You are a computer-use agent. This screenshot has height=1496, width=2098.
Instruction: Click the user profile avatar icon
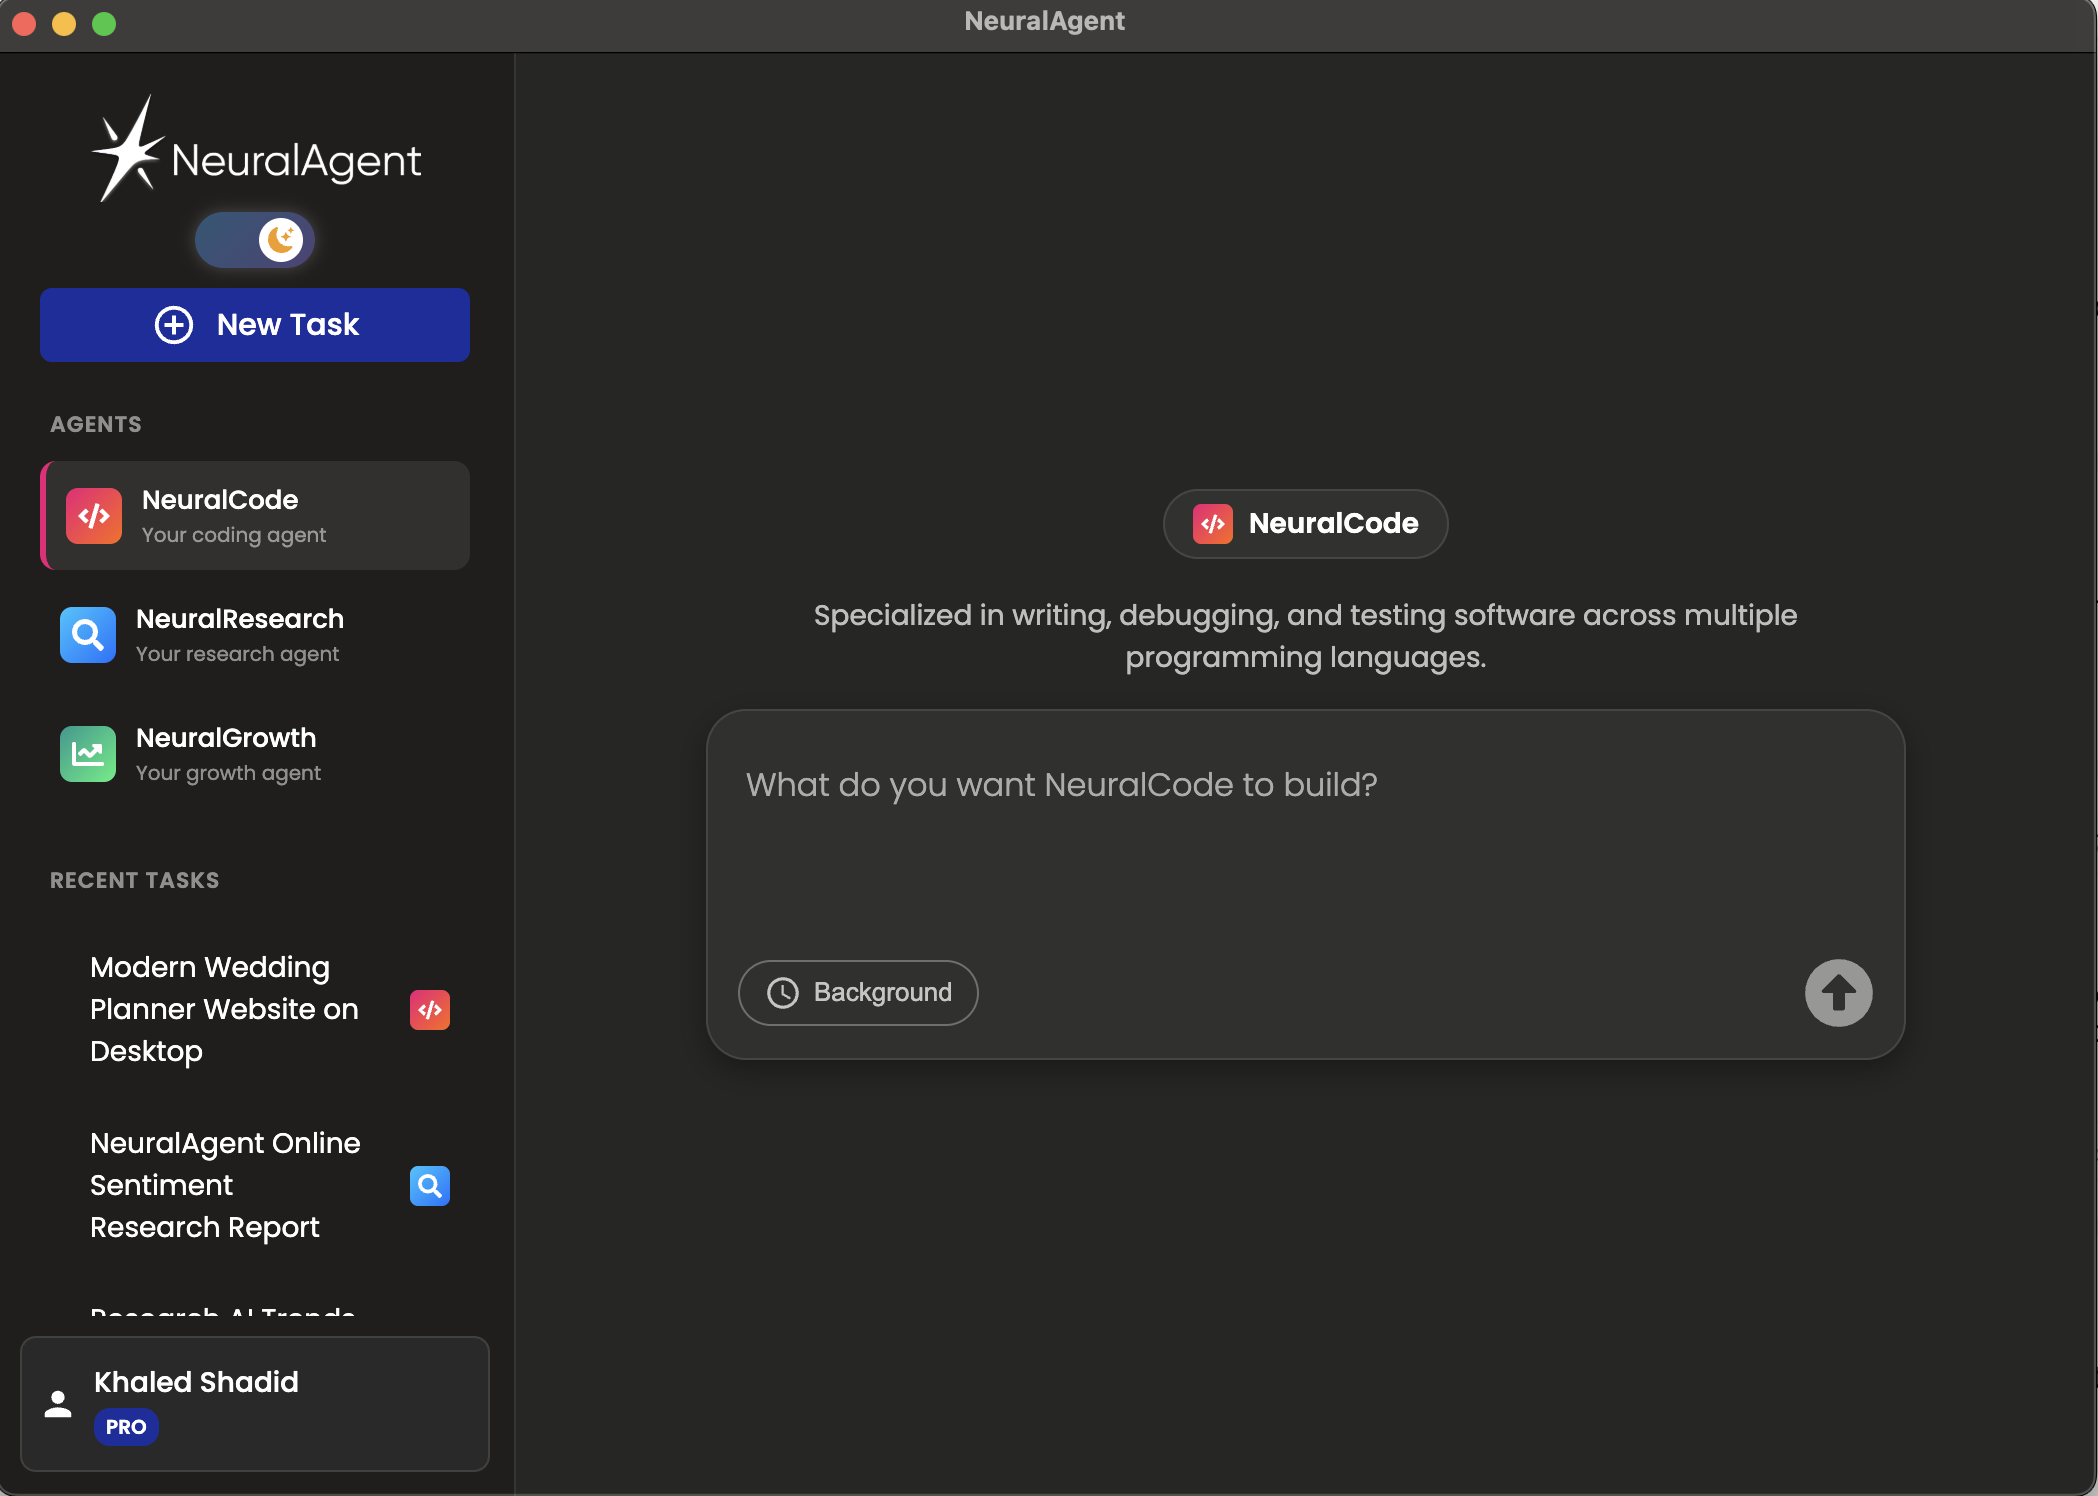[58, 1404]
